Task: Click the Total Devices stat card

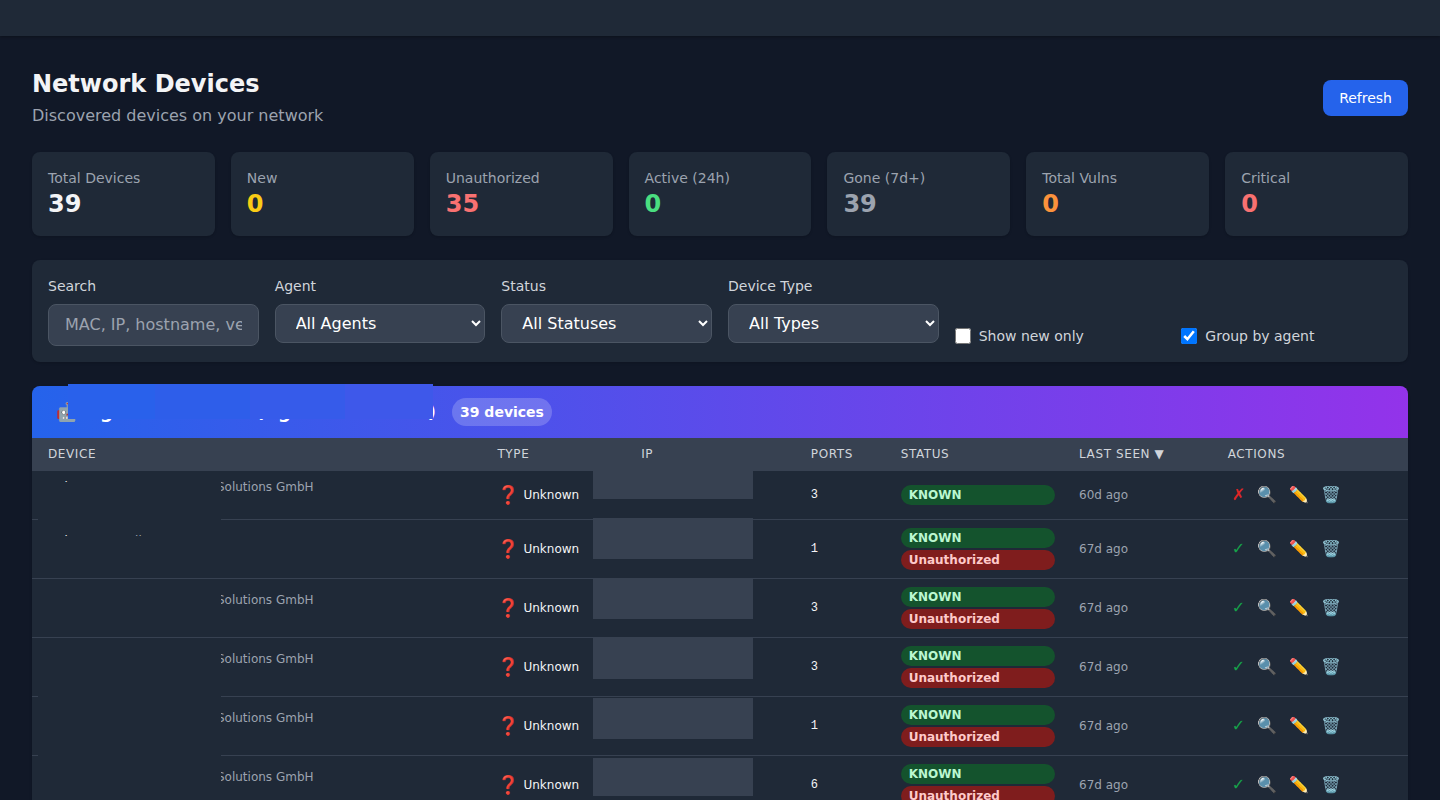Action: point(123,194)
